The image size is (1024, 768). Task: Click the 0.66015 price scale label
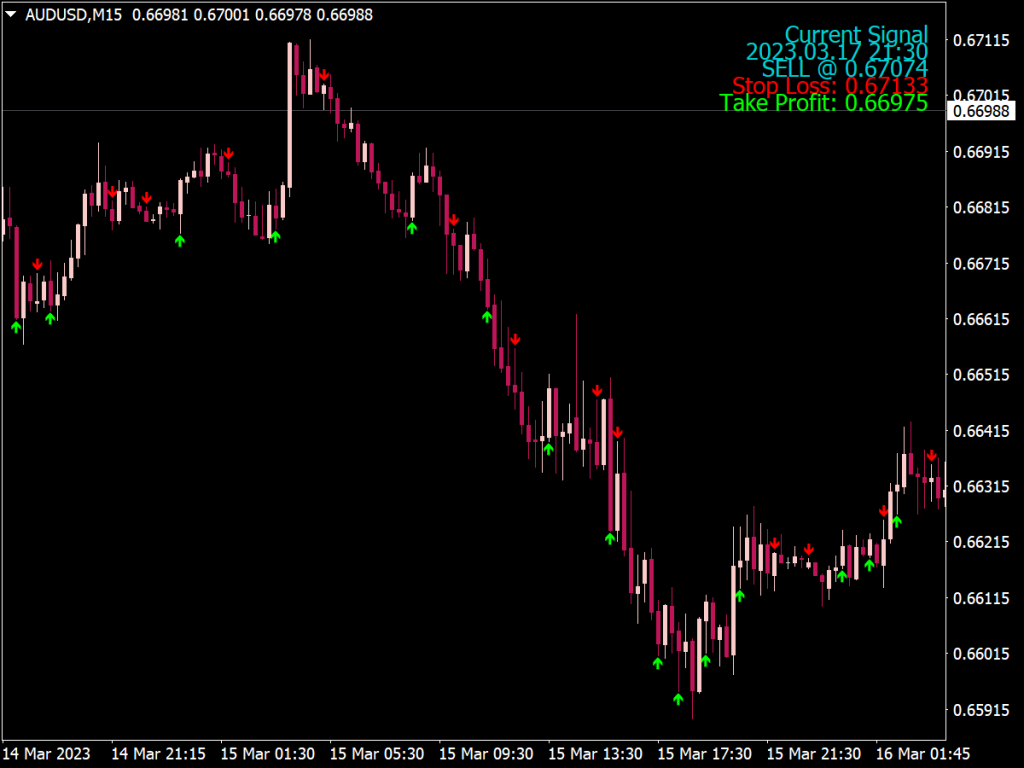click(981, 654)
